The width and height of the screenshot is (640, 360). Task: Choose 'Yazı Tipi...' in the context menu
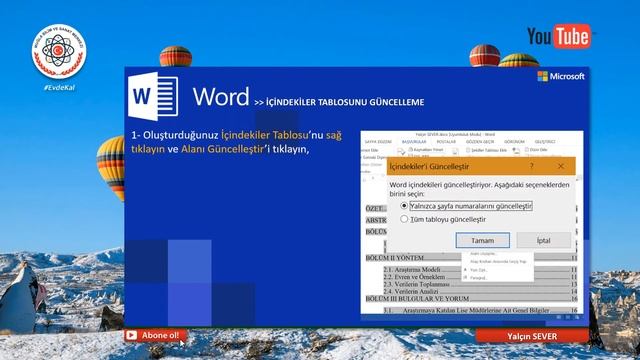(479, 270)
